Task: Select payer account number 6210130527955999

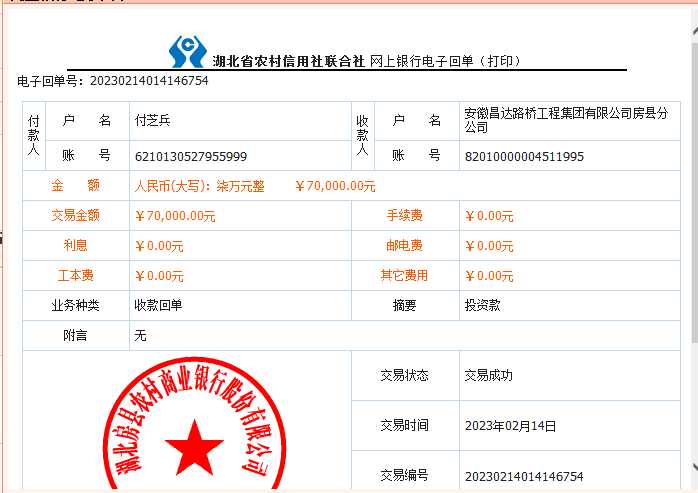Action: coord(191,156)
